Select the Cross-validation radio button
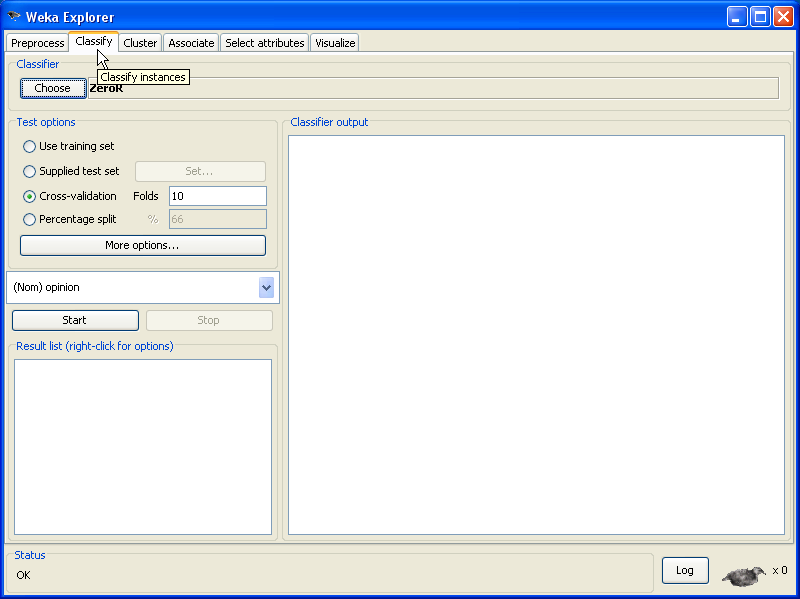Image resolution: width=800 pixels, height=599 pixels. pyautogui.click(x=30, y=196)
